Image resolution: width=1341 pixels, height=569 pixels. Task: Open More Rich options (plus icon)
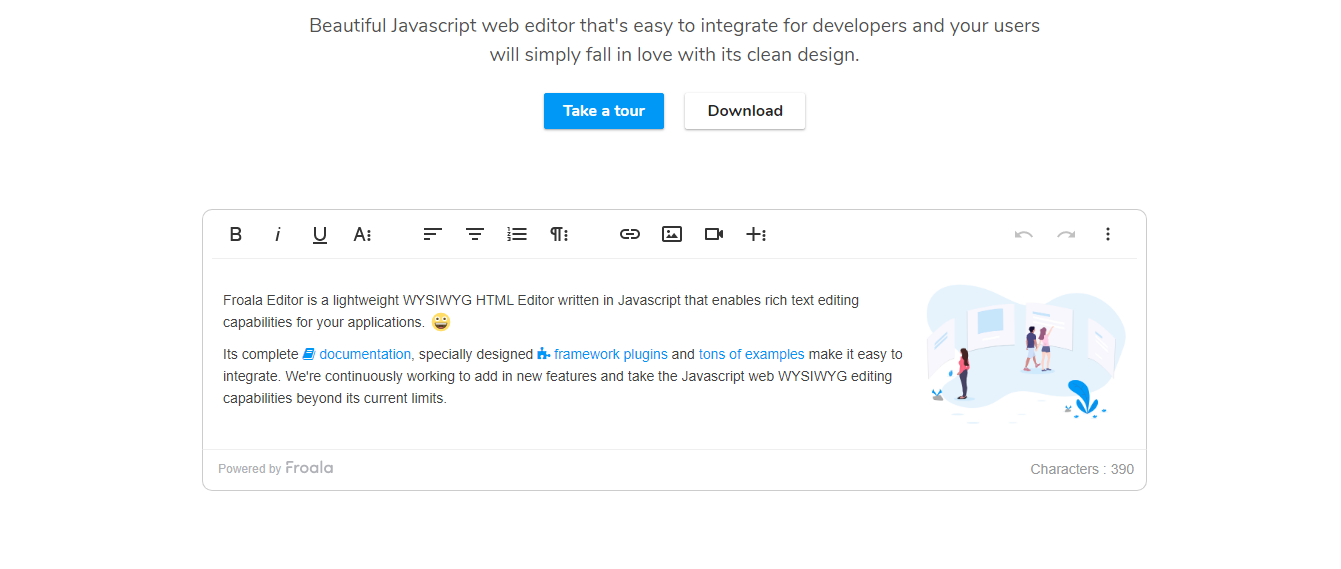pyautogui.click(x=756, y=234)
